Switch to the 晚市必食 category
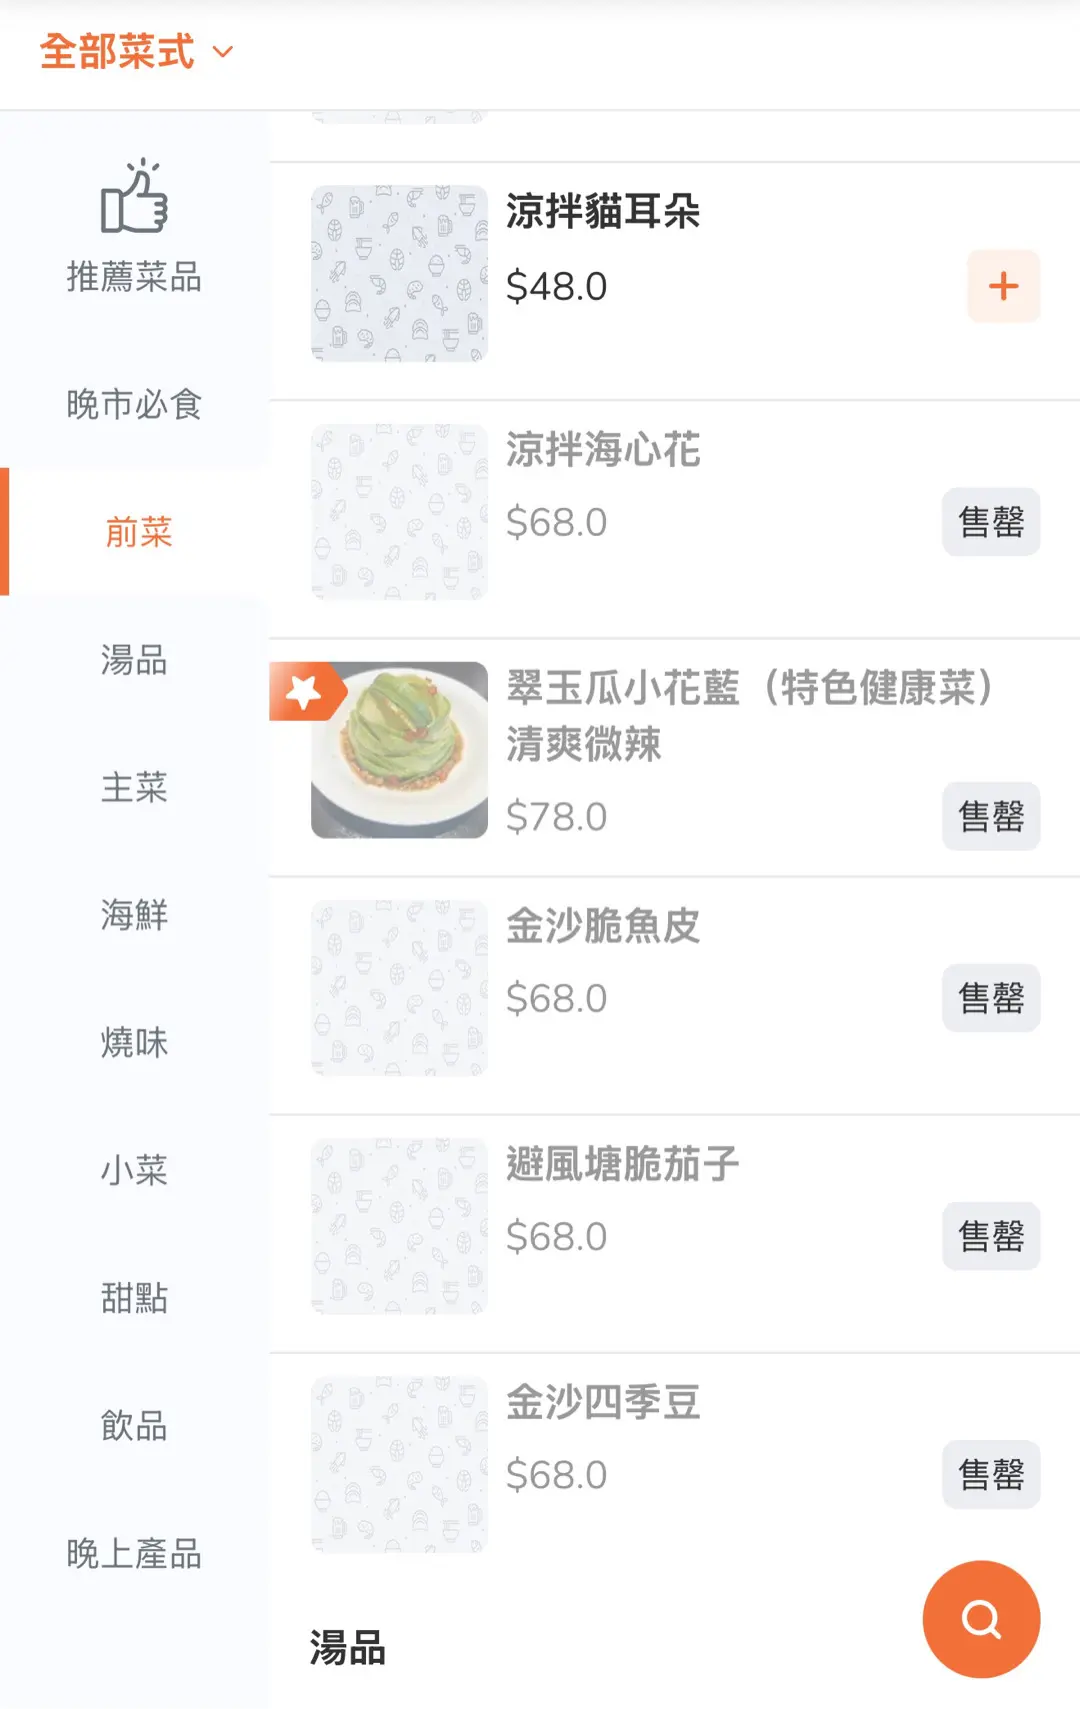 pyautogui.click(x=134, y=405)
